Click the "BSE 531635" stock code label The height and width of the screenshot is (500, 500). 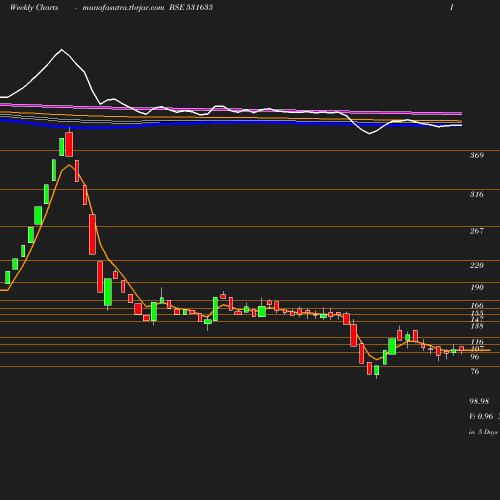tap(191, 7)
